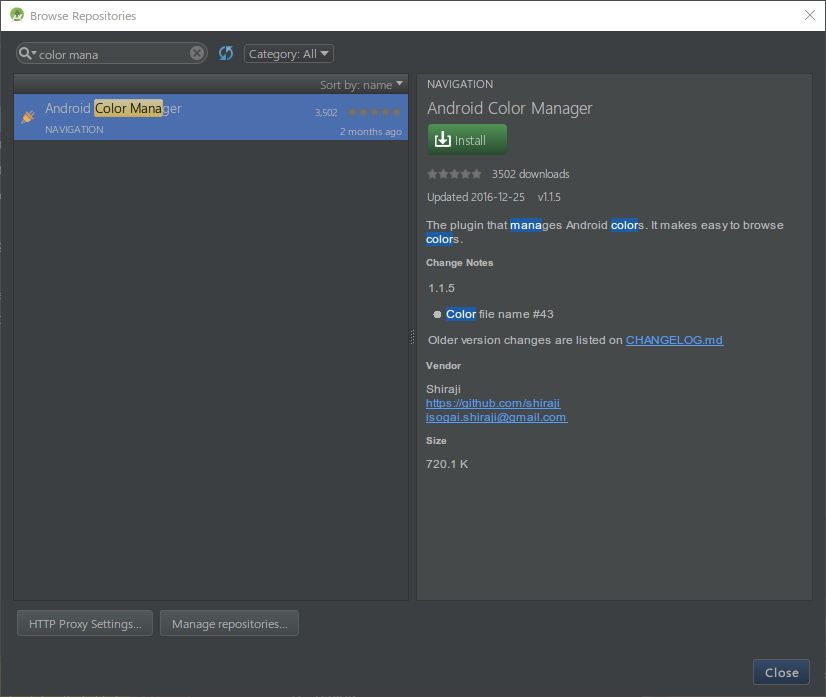Open the CHANGELOG.md link
The width and height of the screenshot is (826, 697).
coord(674,340)
